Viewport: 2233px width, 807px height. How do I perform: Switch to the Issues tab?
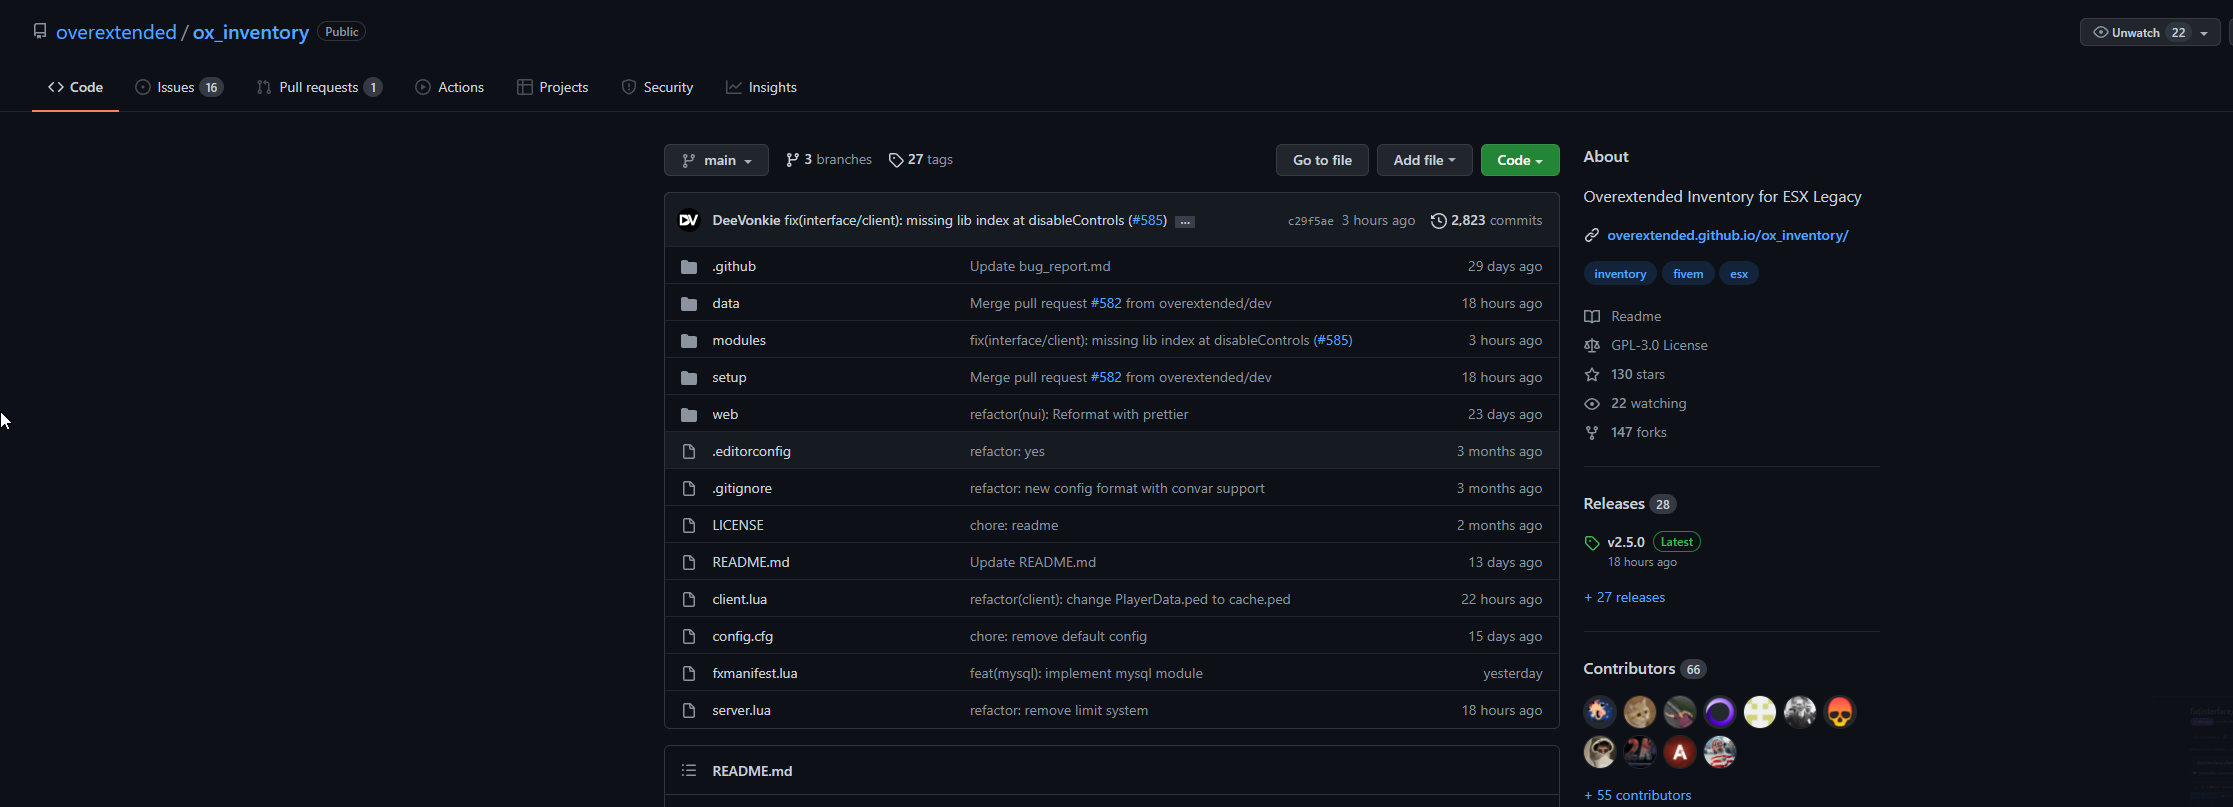tap(178, 88)
